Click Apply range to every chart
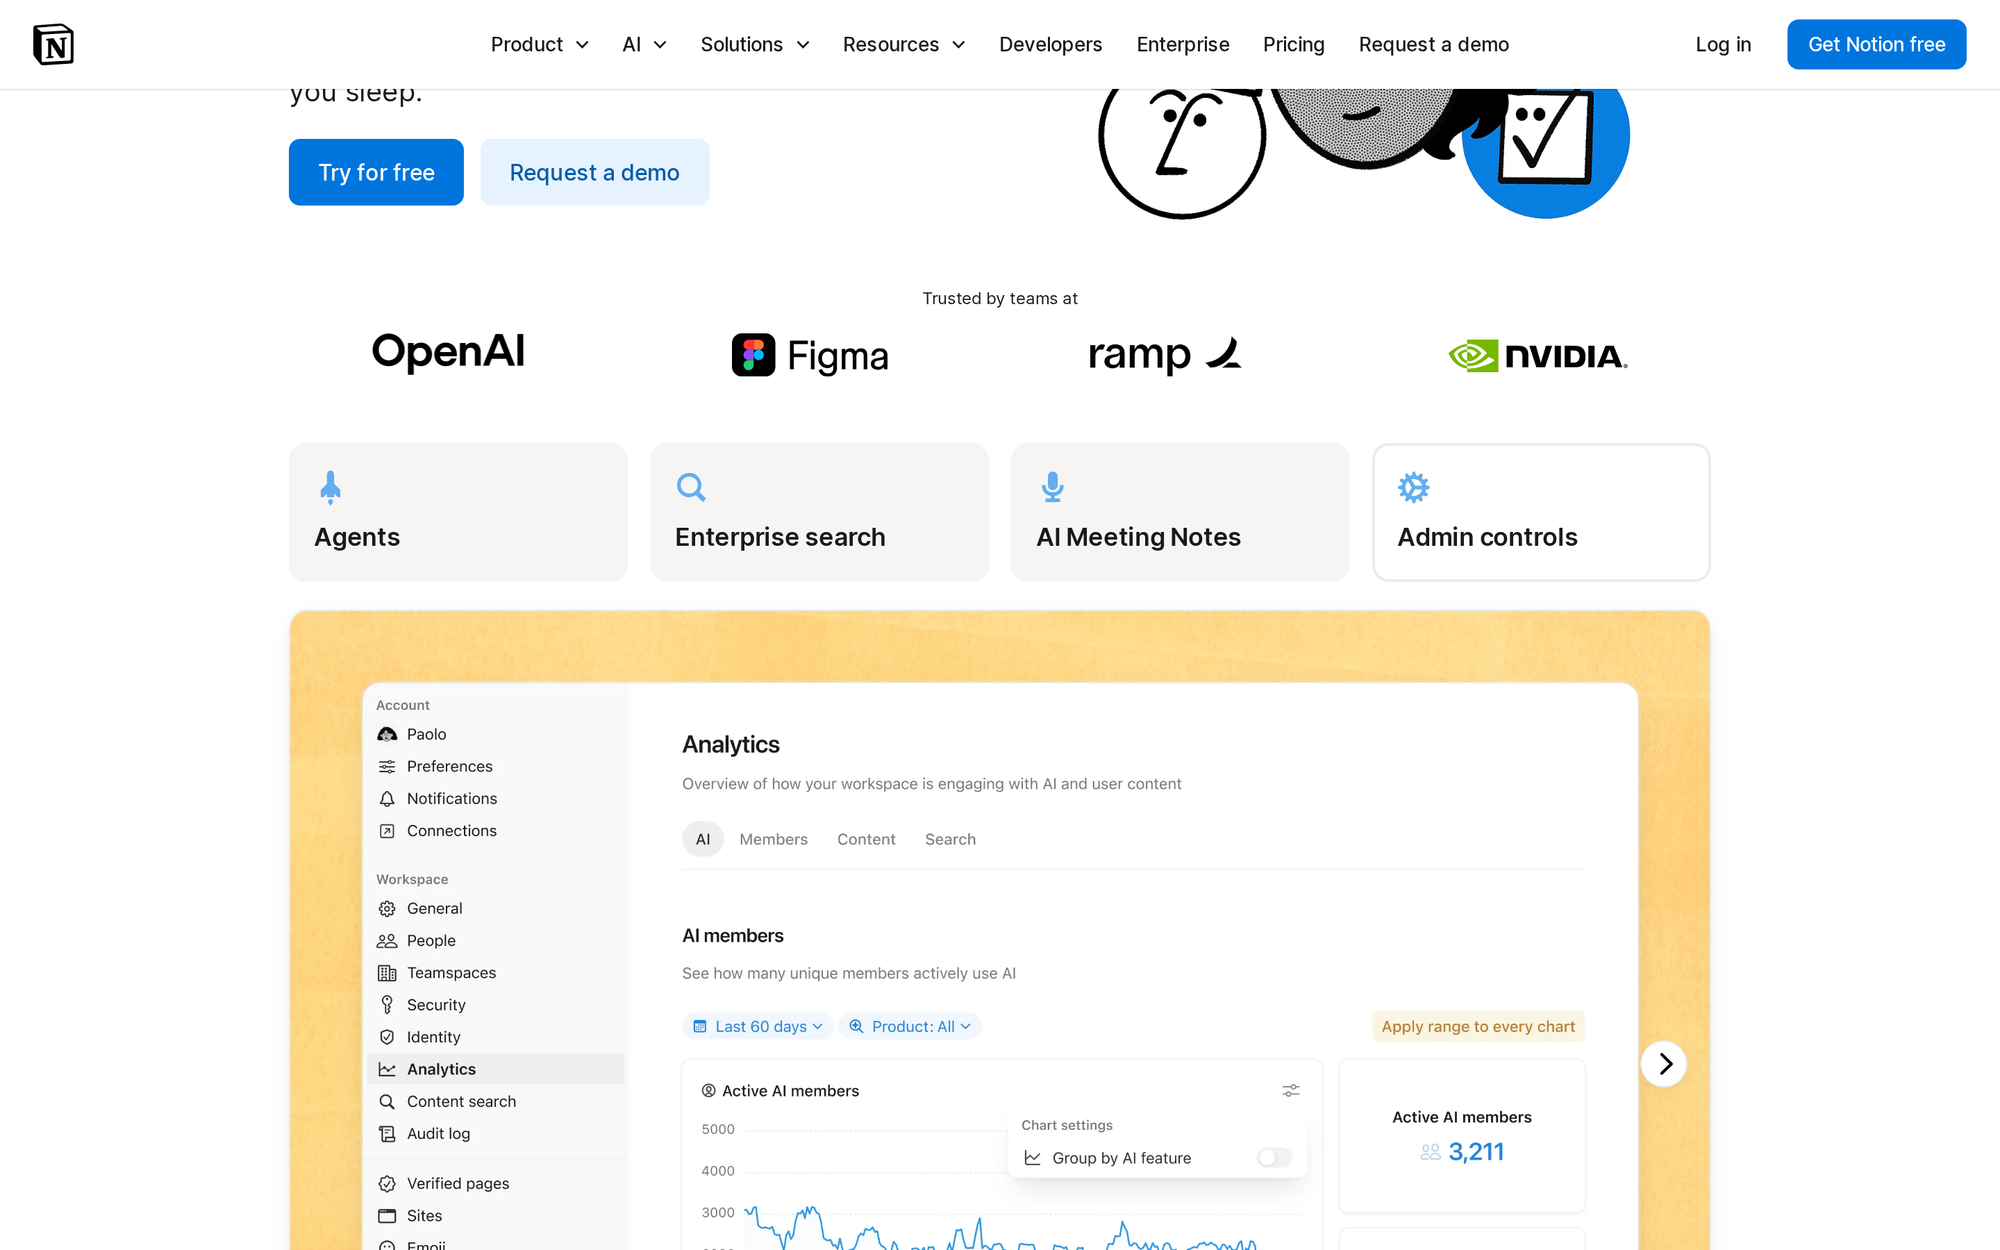The image size is (2000, 1250). pyautogui.click(x=1478, y=1026)
